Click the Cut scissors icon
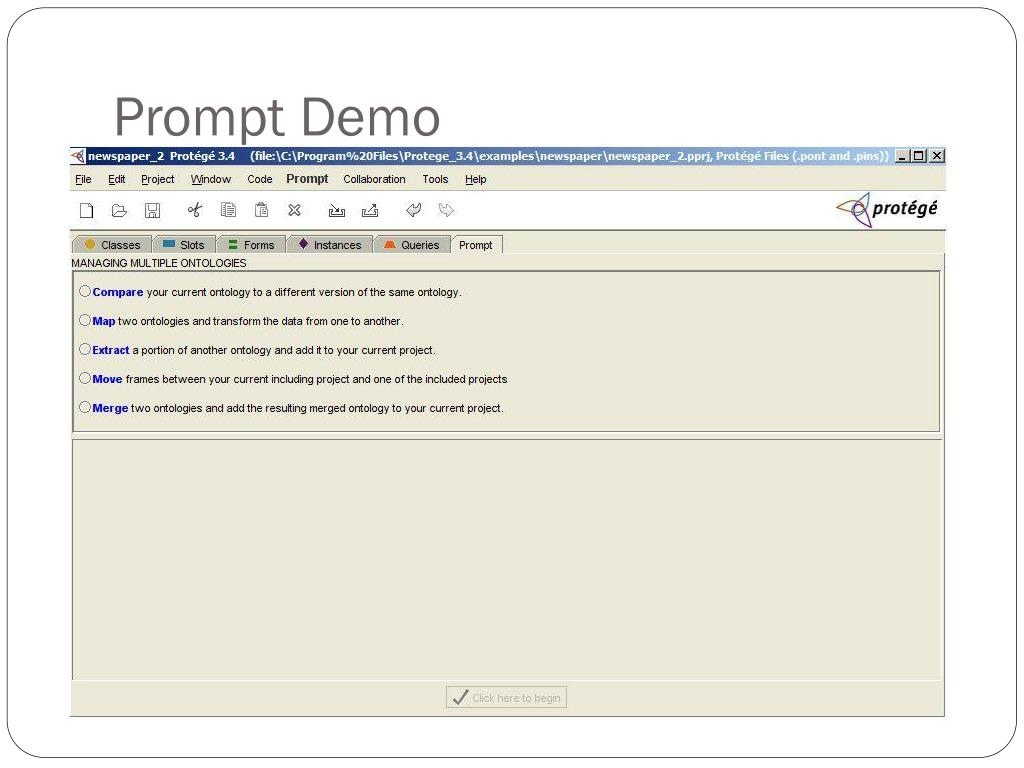 [x=195, y=210]
